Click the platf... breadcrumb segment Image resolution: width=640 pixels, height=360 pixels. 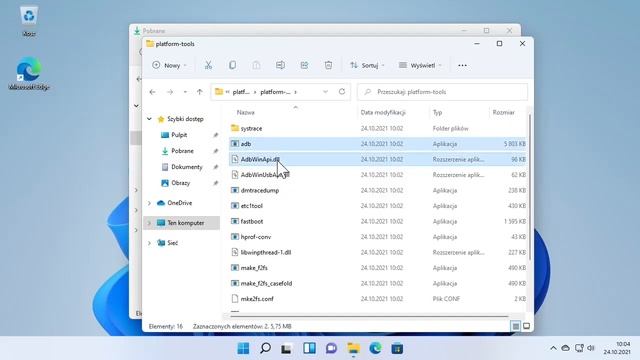tap(241, 92)
